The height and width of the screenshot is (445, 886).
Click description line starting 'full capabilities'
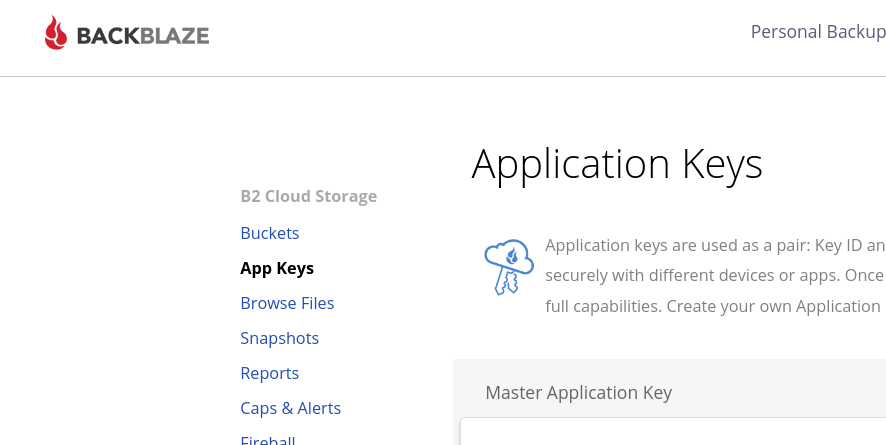click(x=714, y=306)
